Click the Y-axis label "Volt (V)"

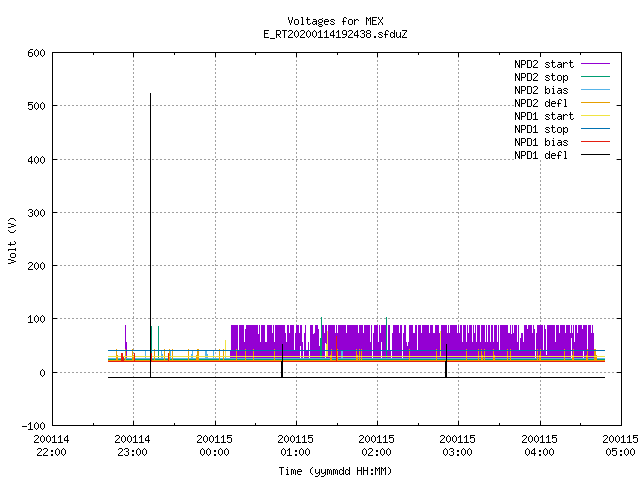point(12,241)
